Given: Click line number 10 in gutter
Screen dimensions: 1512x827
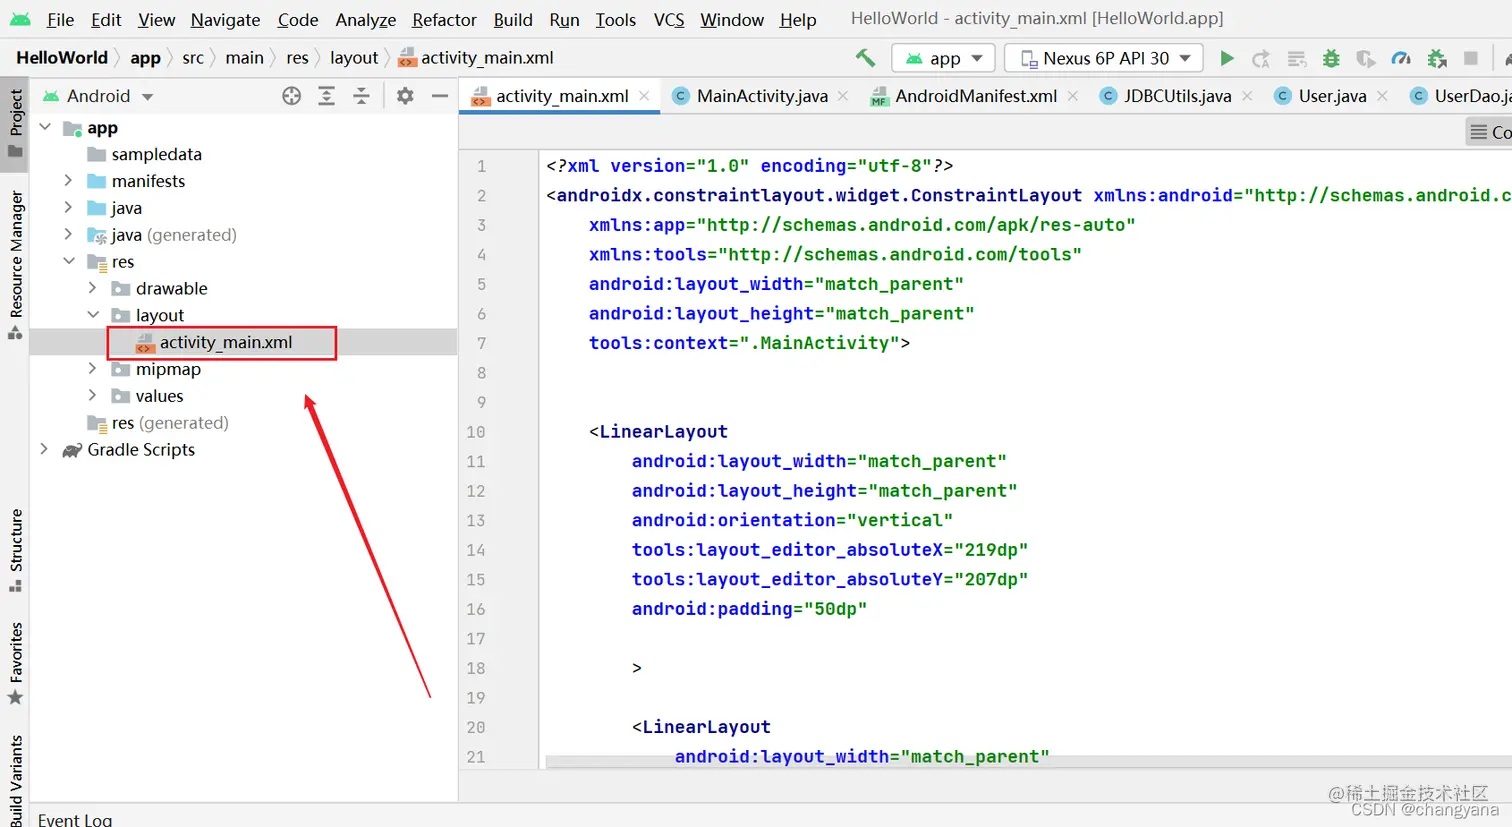Looking at the screenshot, I should pyautogui.click(x=476, y=432).
